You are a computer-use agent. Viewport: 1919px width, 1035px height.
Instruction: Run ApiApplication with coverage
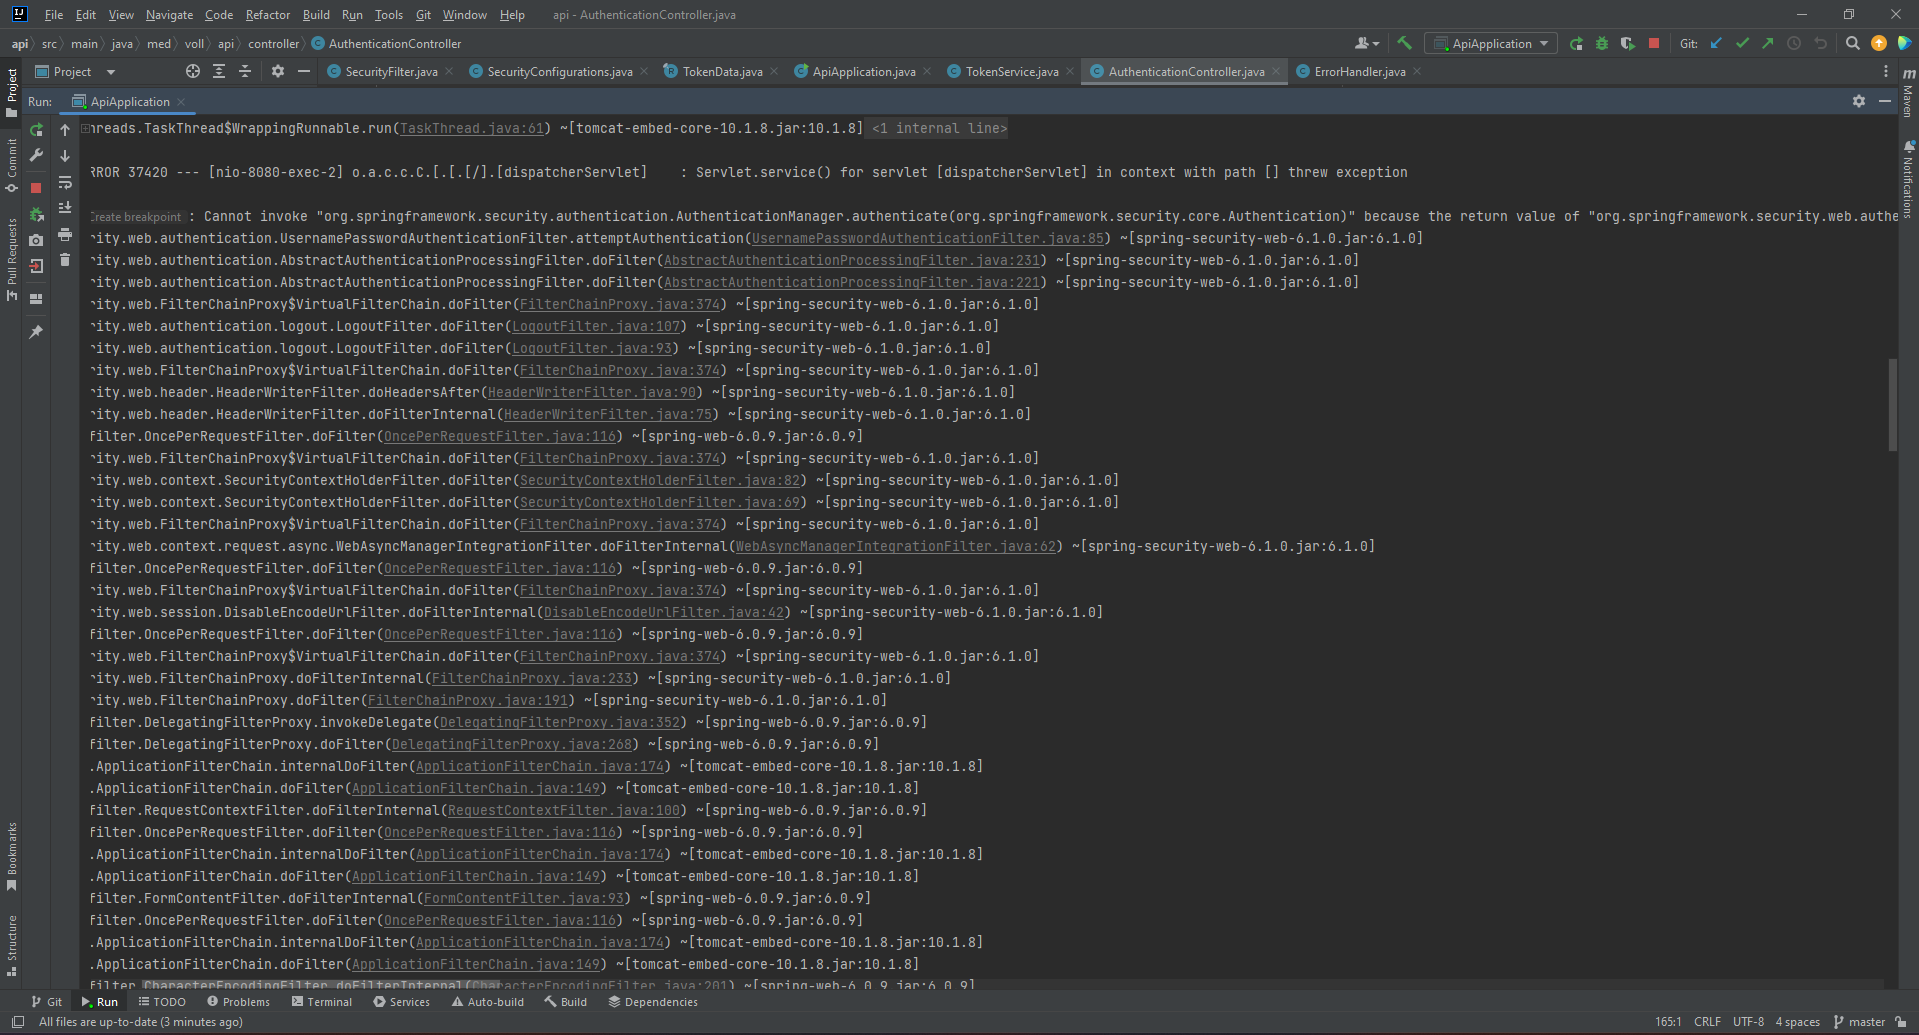[x=1628, y=43]
